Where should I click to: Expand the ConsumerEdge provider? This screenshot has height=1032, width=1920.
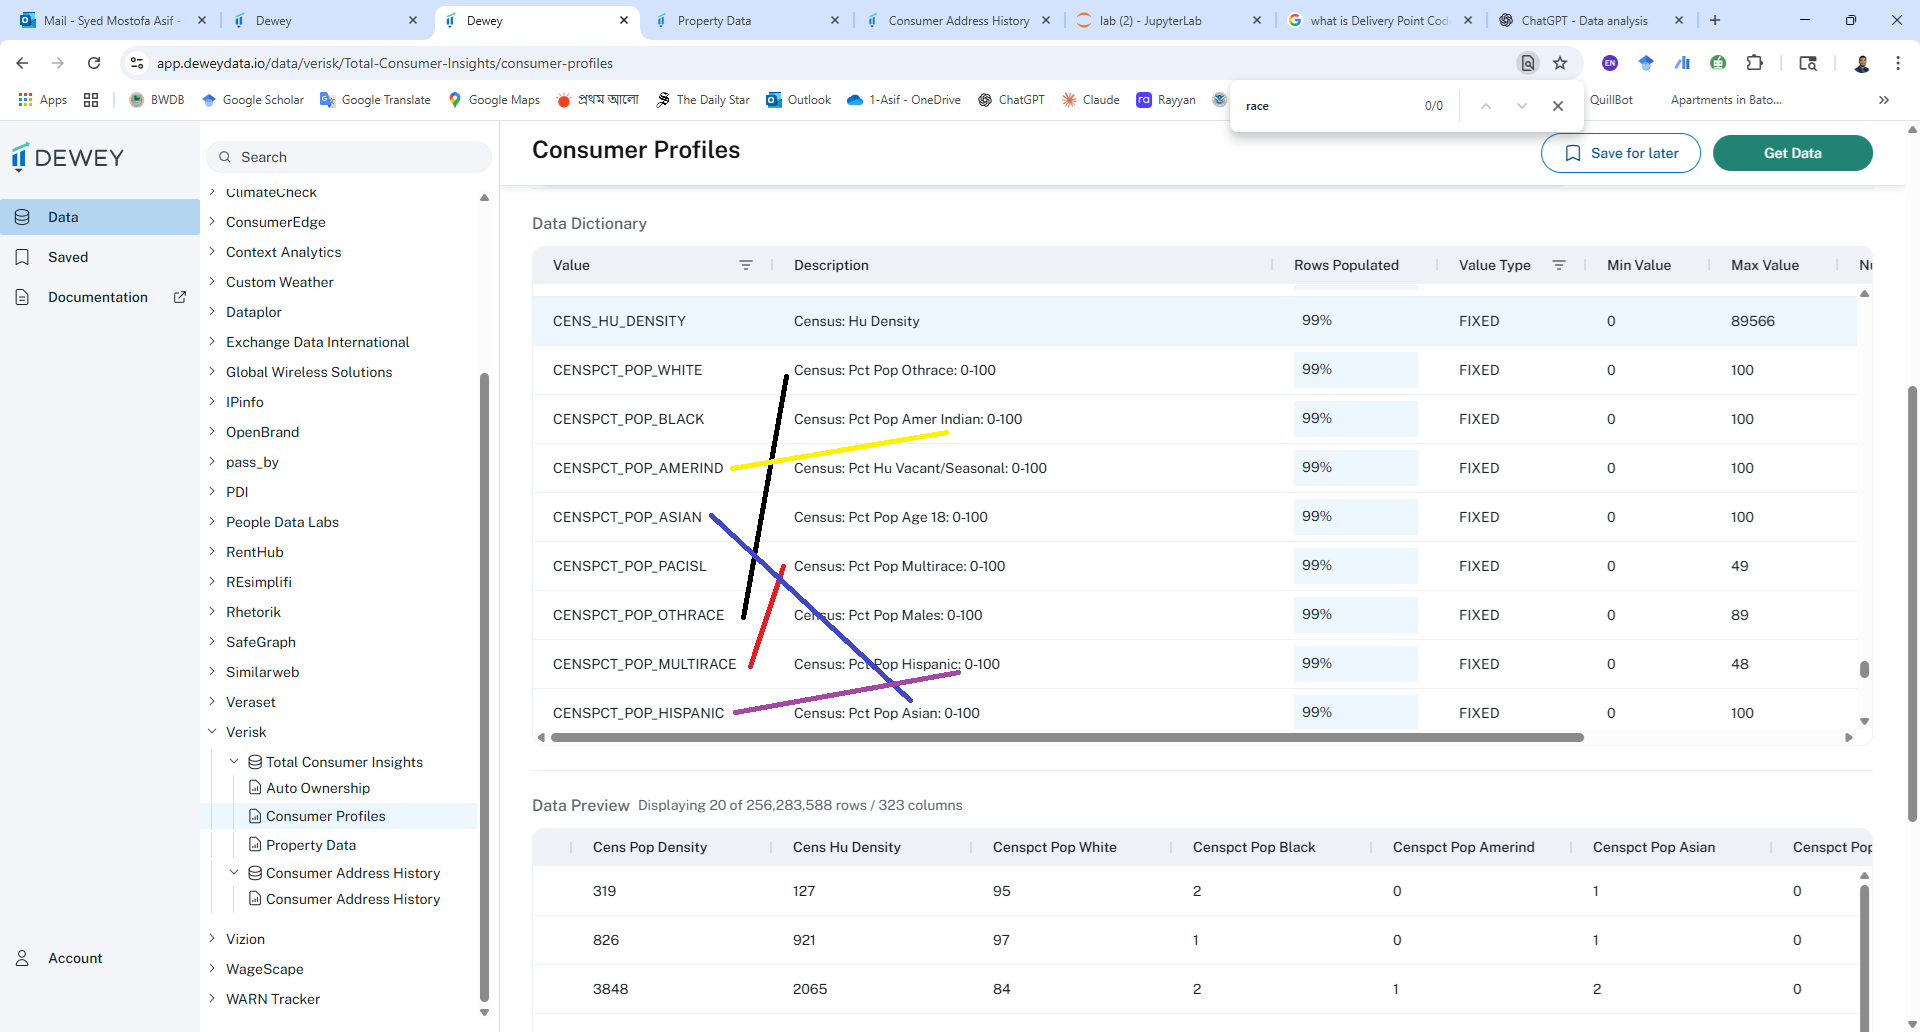[x=212, y=222]
